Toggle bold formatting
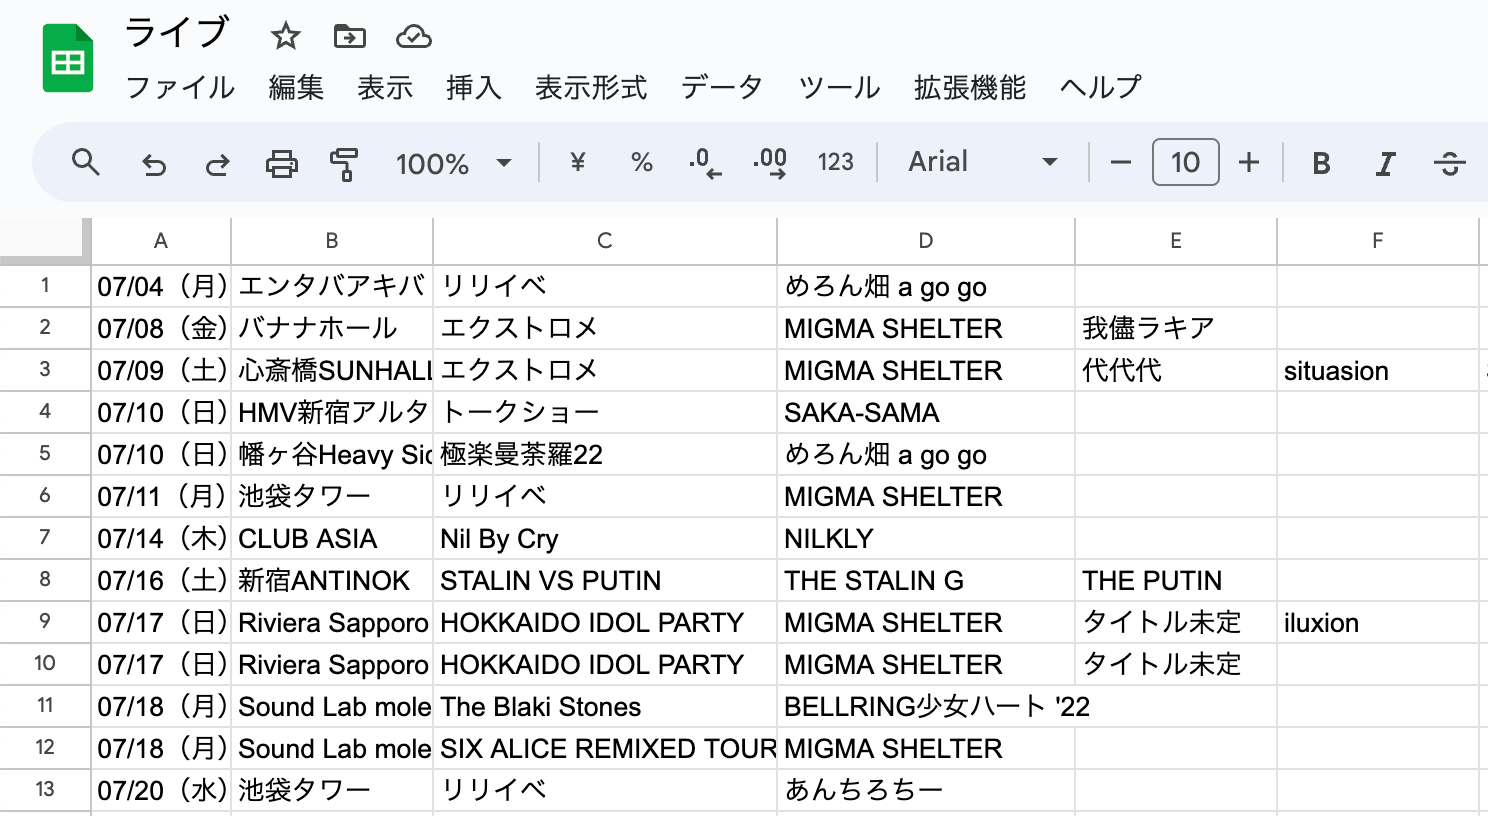The width and height of the screenshot is (1488, 816). [x=1321, y=163]
